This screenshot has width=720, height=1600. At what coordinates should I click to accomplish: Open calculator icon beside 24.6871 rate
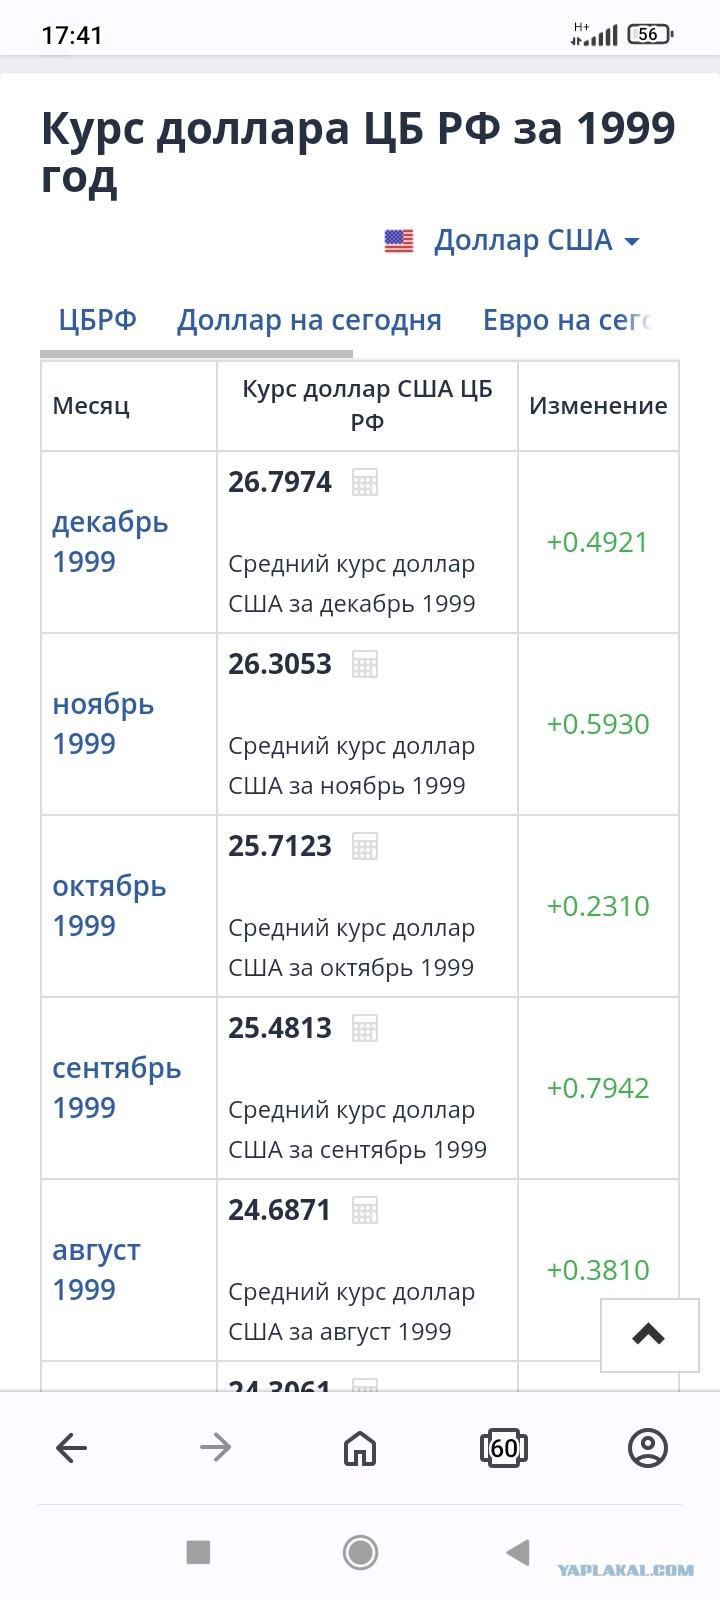(365, 1210)
